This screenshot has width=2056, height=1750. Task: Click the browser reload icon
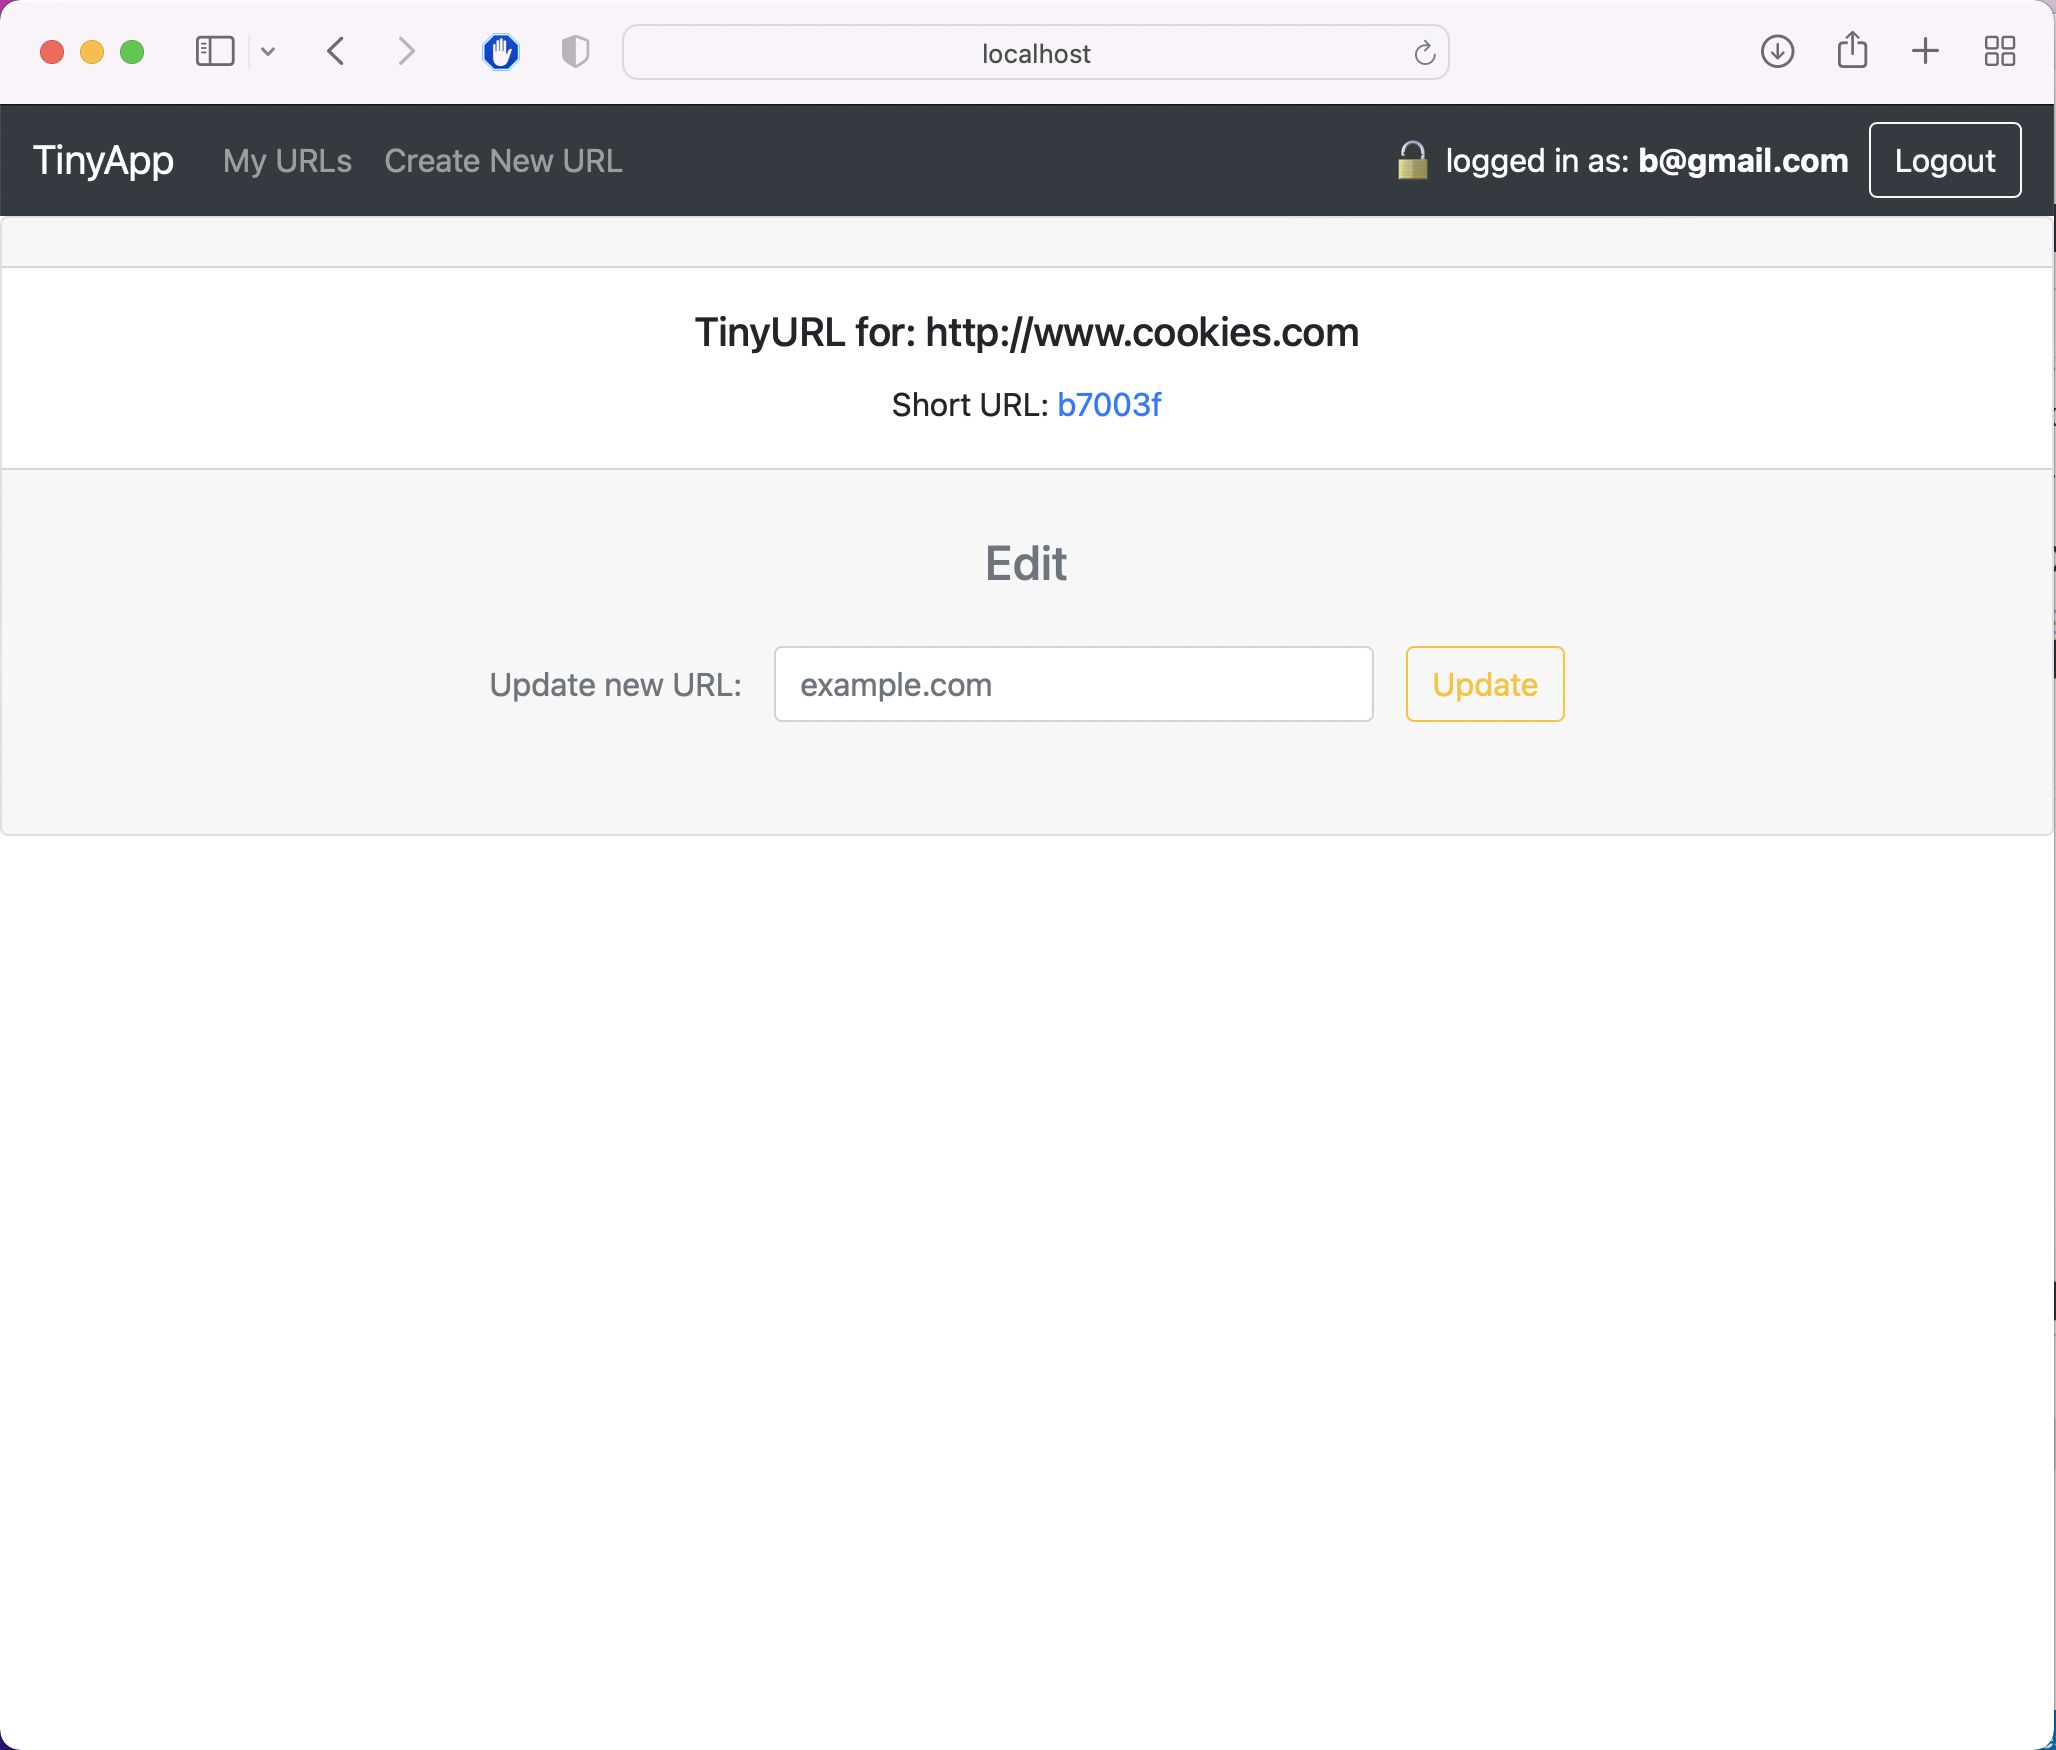pyautogui.click(x=1424, y=52)
